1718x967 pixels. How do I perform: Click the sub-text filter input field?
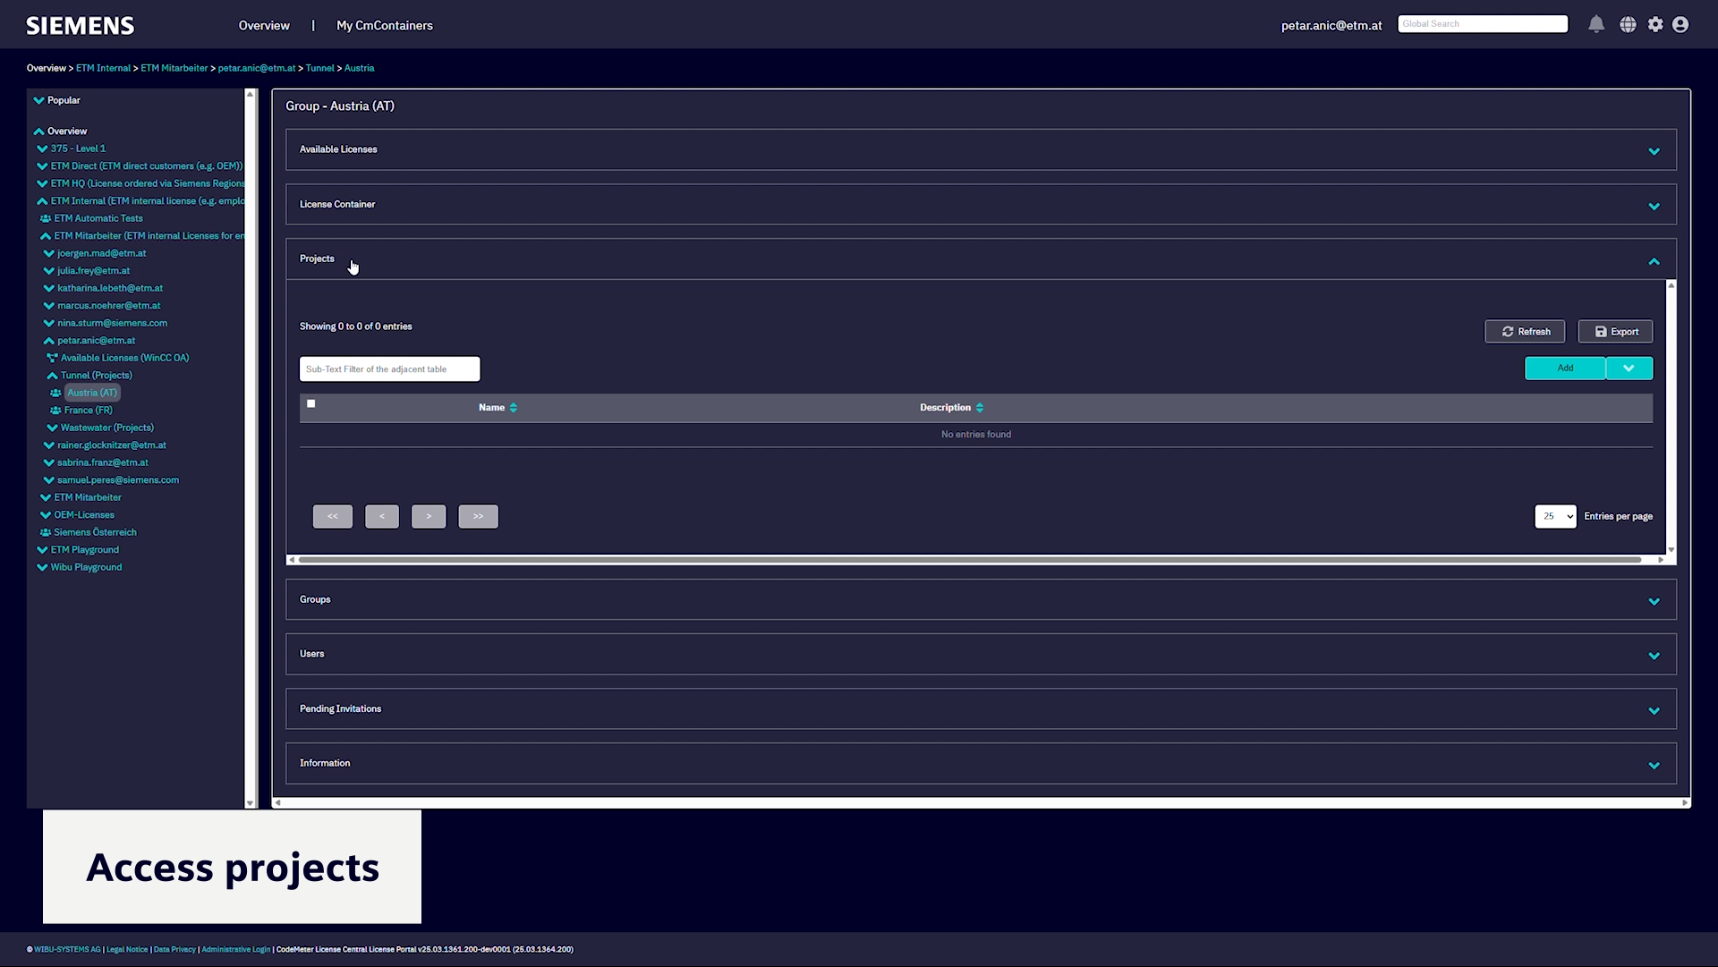click(x=389, y=370)
